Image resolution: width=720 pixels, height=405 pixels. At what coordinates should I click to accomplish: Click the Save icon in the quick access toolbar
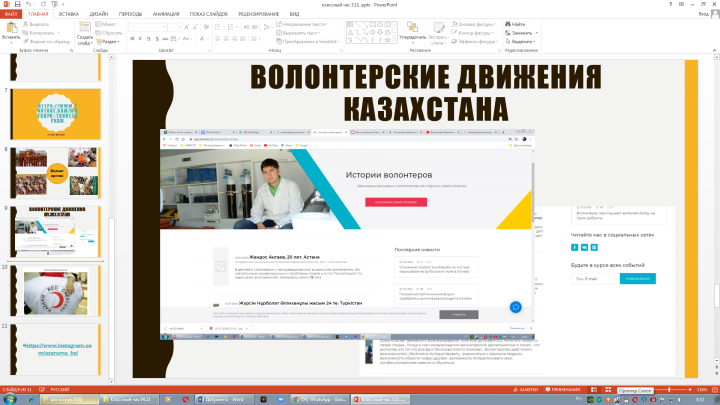17,4
